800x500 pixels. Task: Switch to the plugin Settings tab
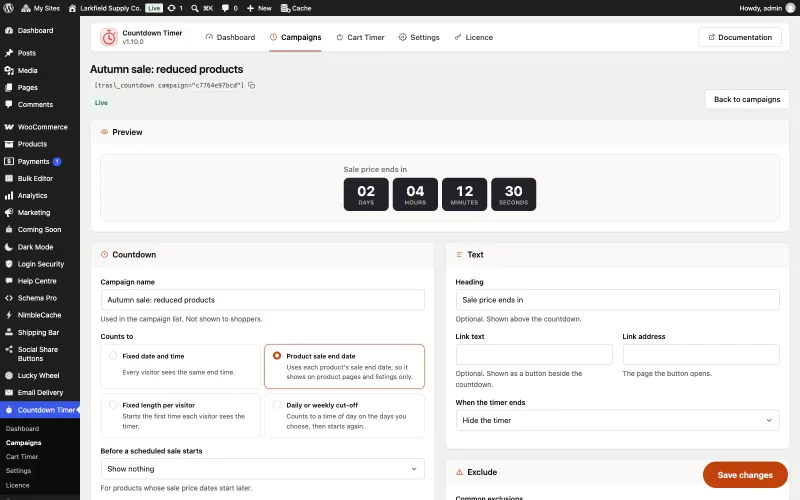(419, 37)
